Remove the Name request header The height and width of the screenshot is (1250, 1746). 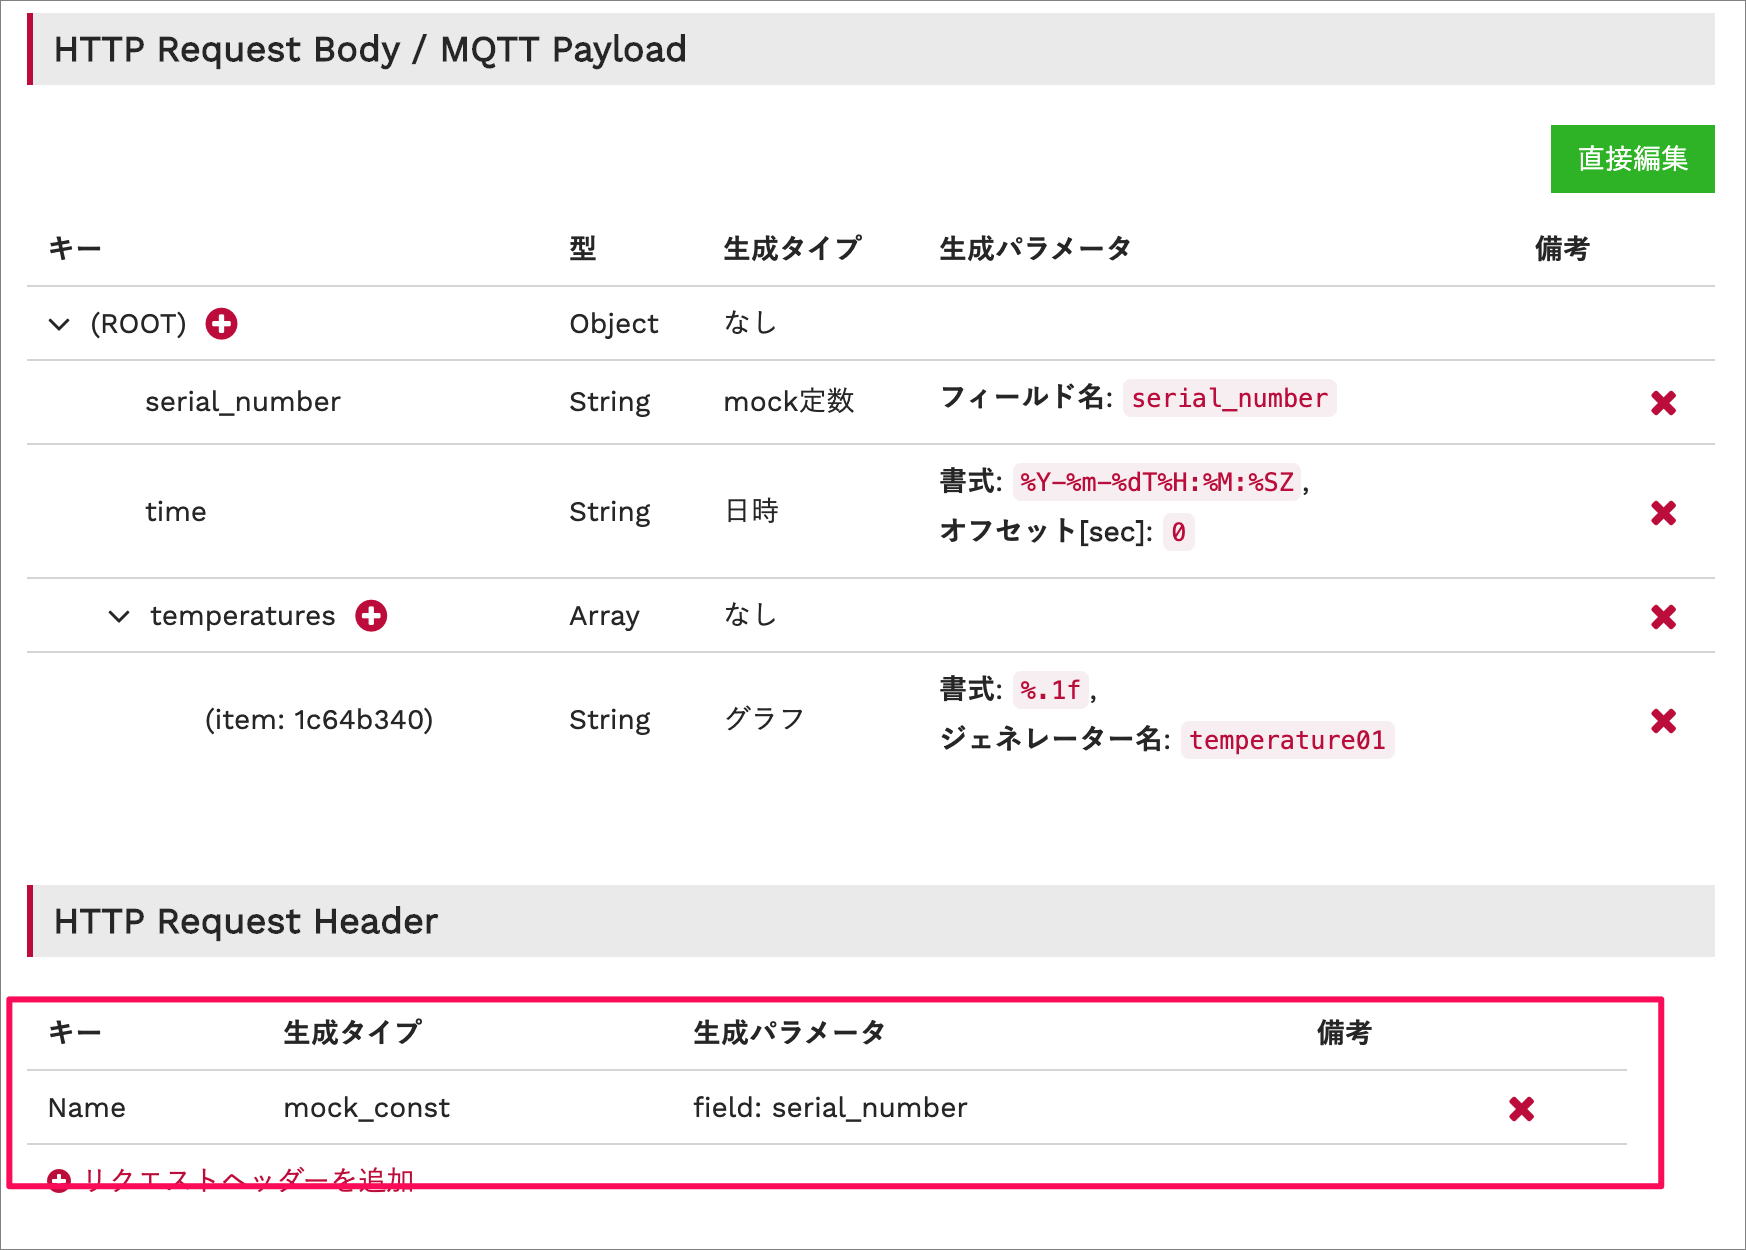(x=1521, y=1109)
